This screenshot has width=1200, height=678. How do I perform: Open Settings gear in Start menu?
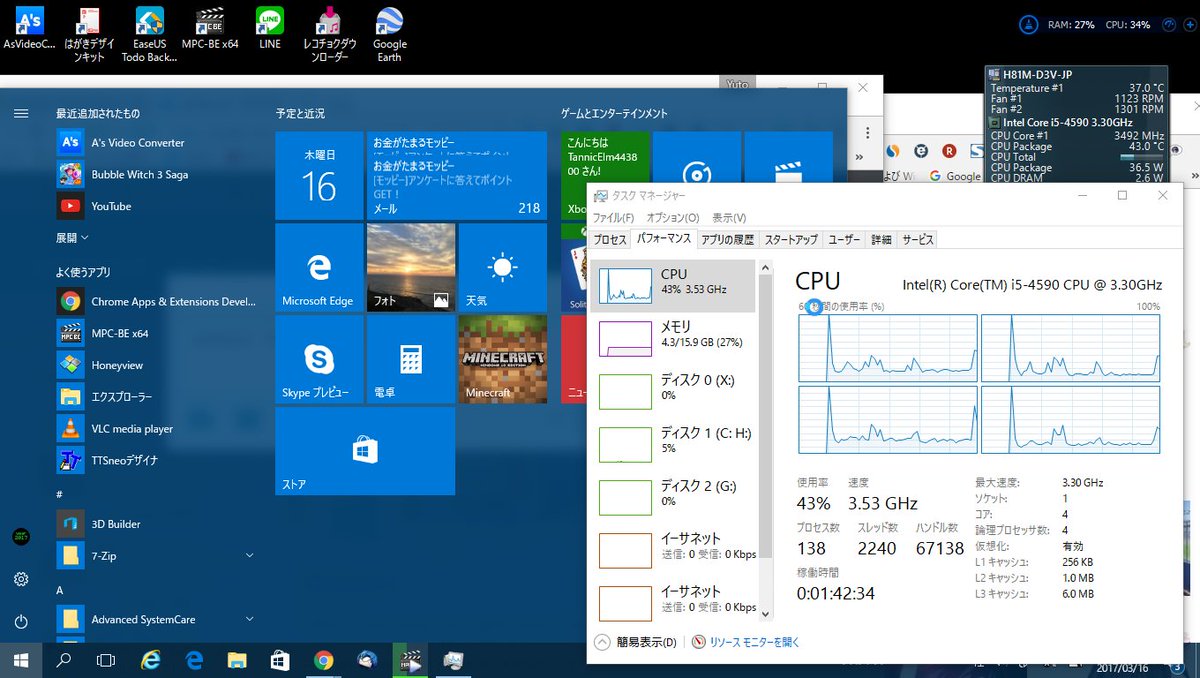[21, 579]
